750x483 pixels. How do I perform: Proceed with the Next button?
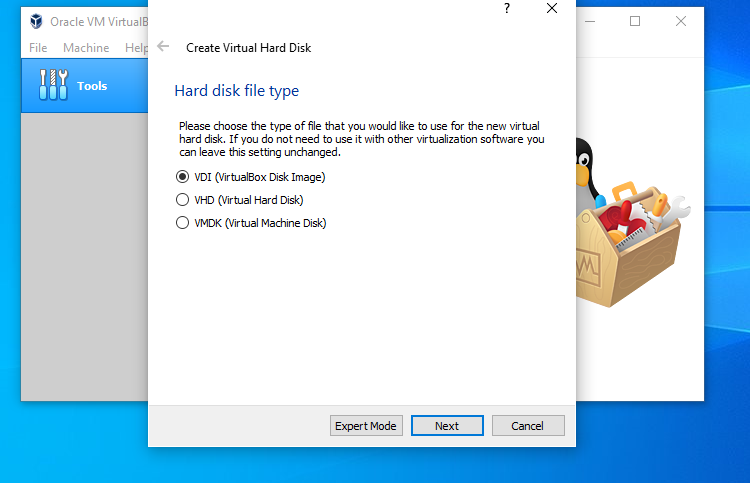[447, 426]
